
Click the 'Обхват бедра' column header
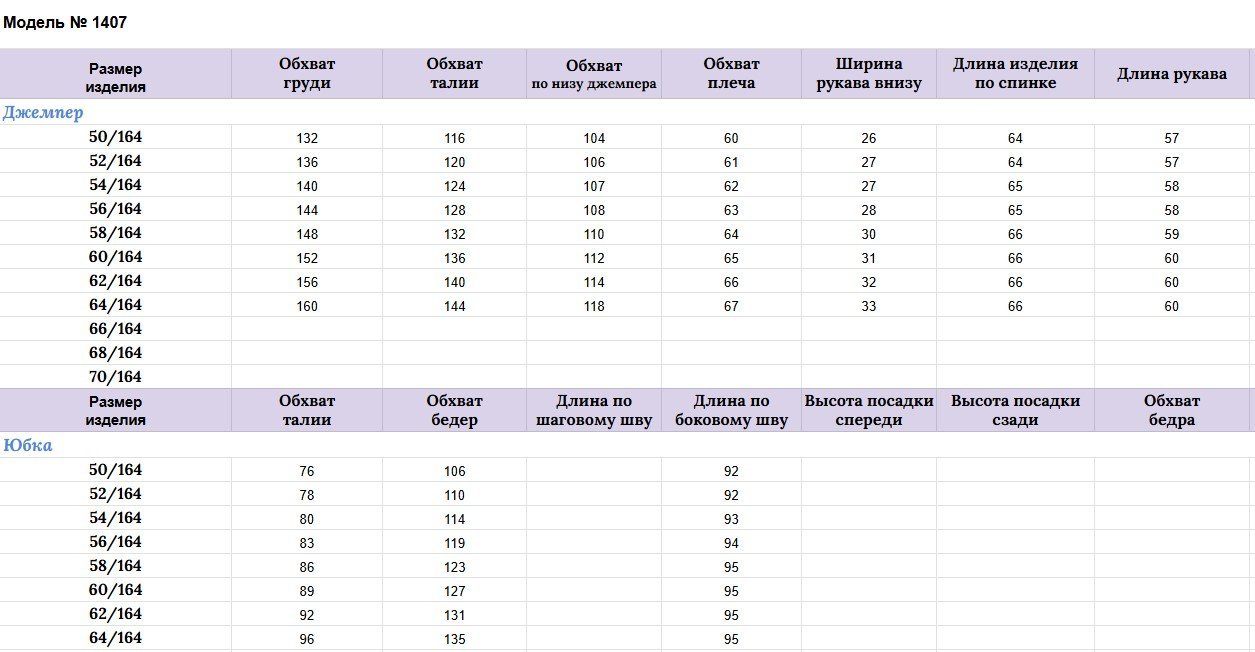1172,410
